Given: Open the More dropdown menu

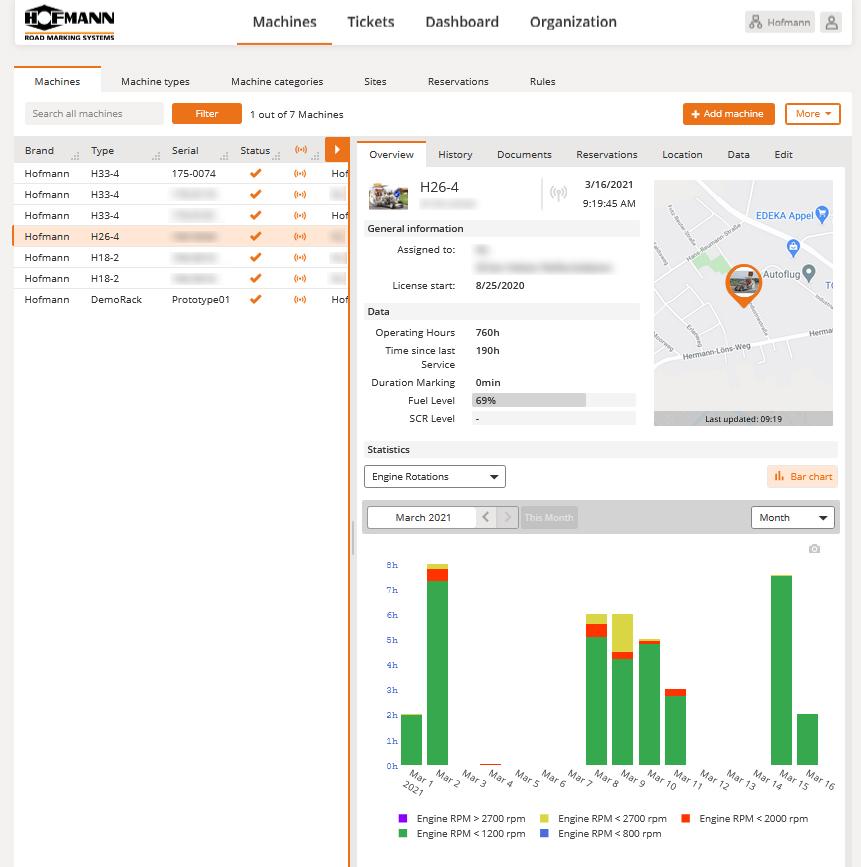Looking at the screenshot, I should [x=813, y=114].
